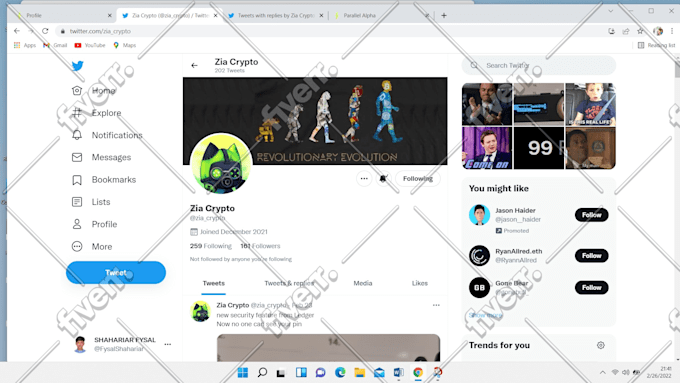Screen dimensions: 680x383
Task: Open the YouTube bookmark
Action: click(90, 45)
